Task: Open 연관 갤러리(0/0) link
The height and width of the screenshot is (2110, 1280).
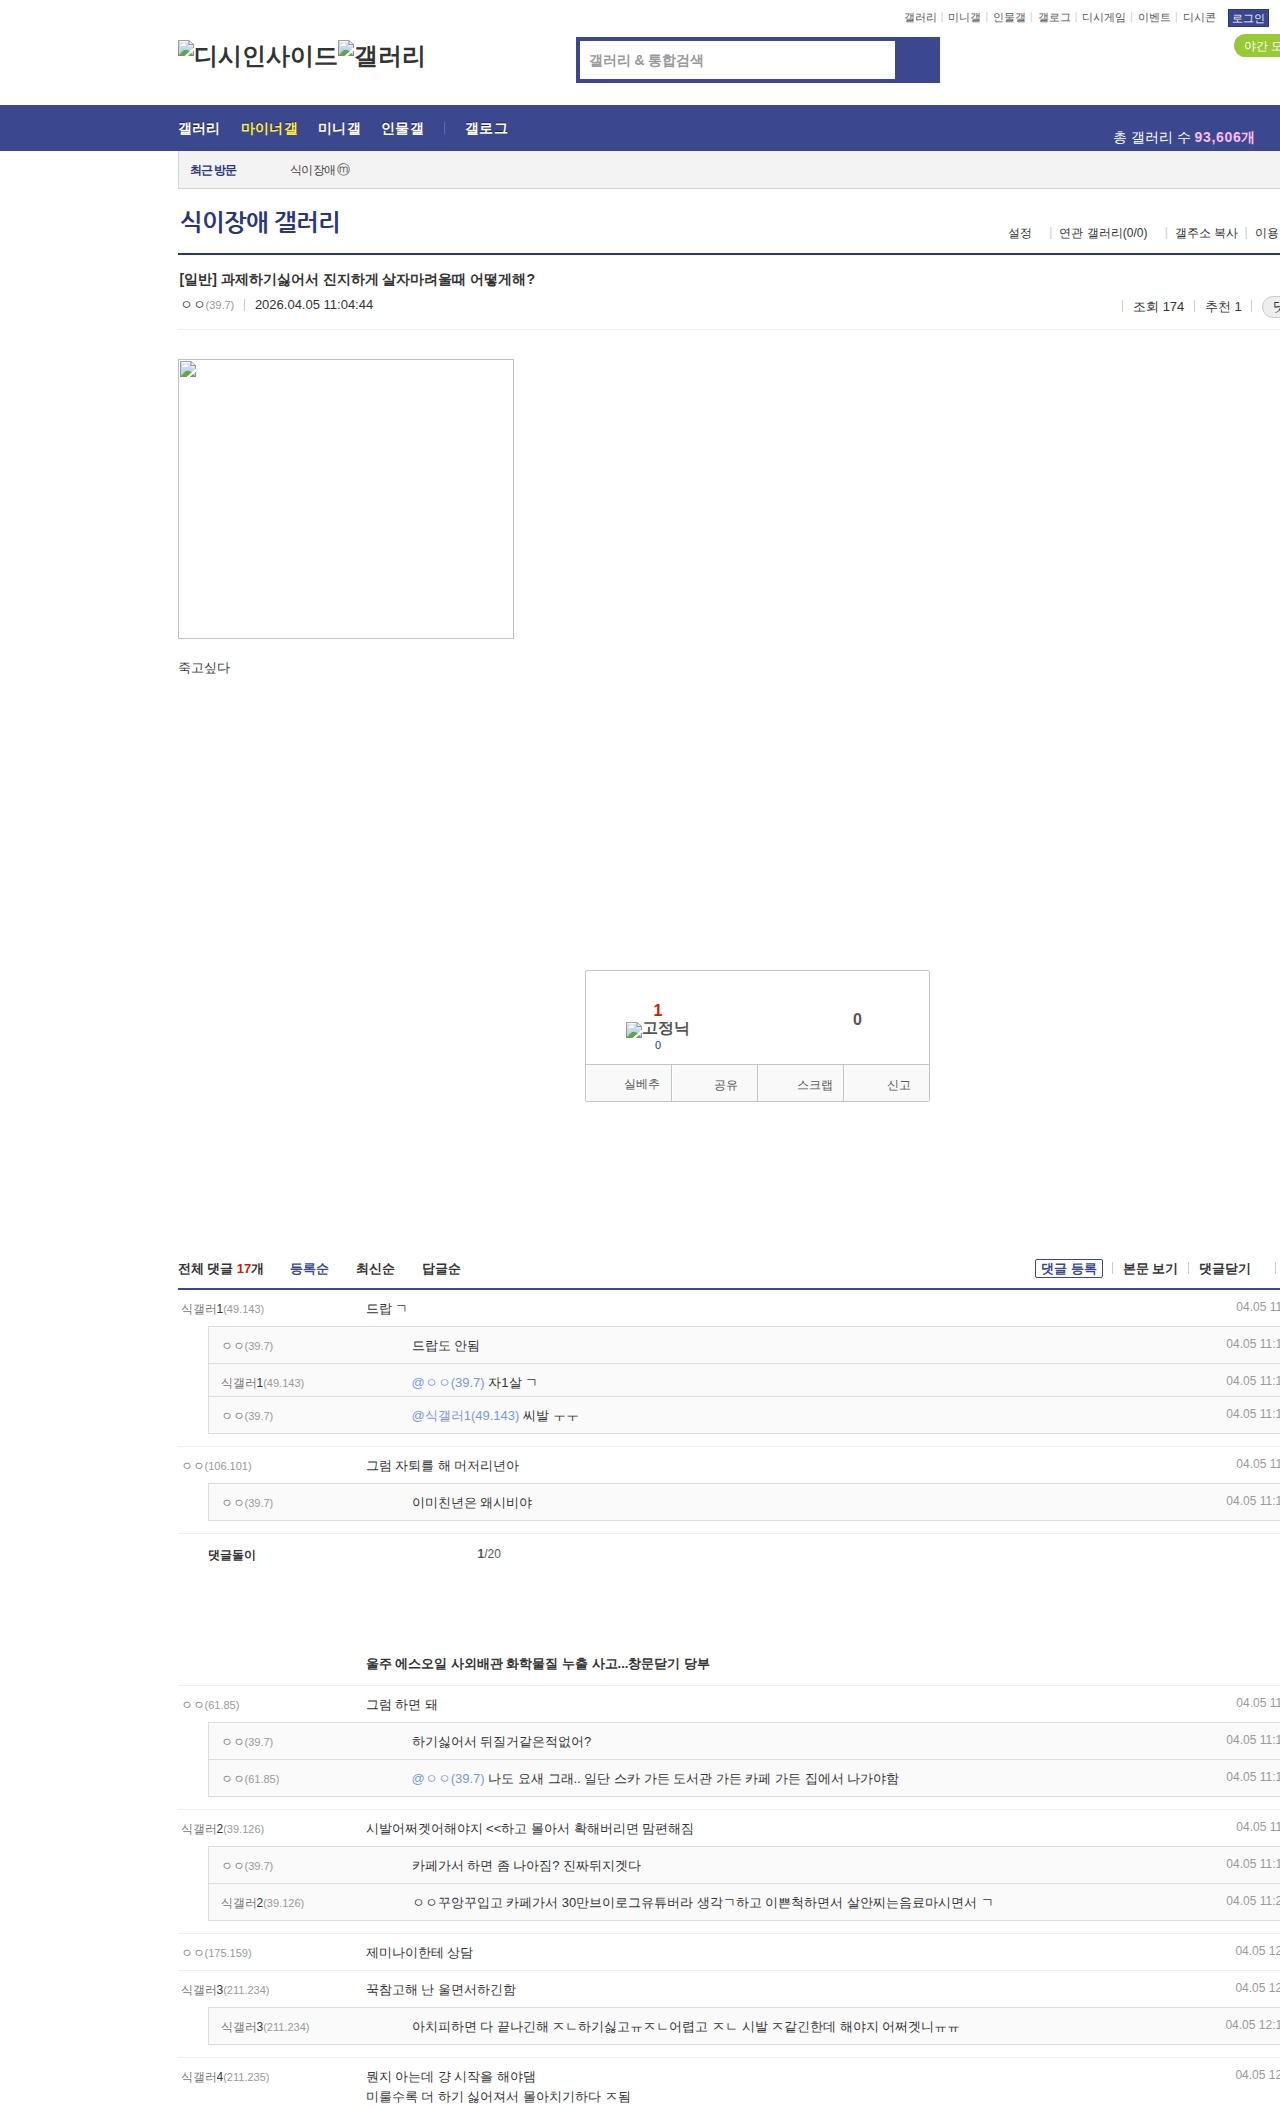Action: coord(1103,233)
